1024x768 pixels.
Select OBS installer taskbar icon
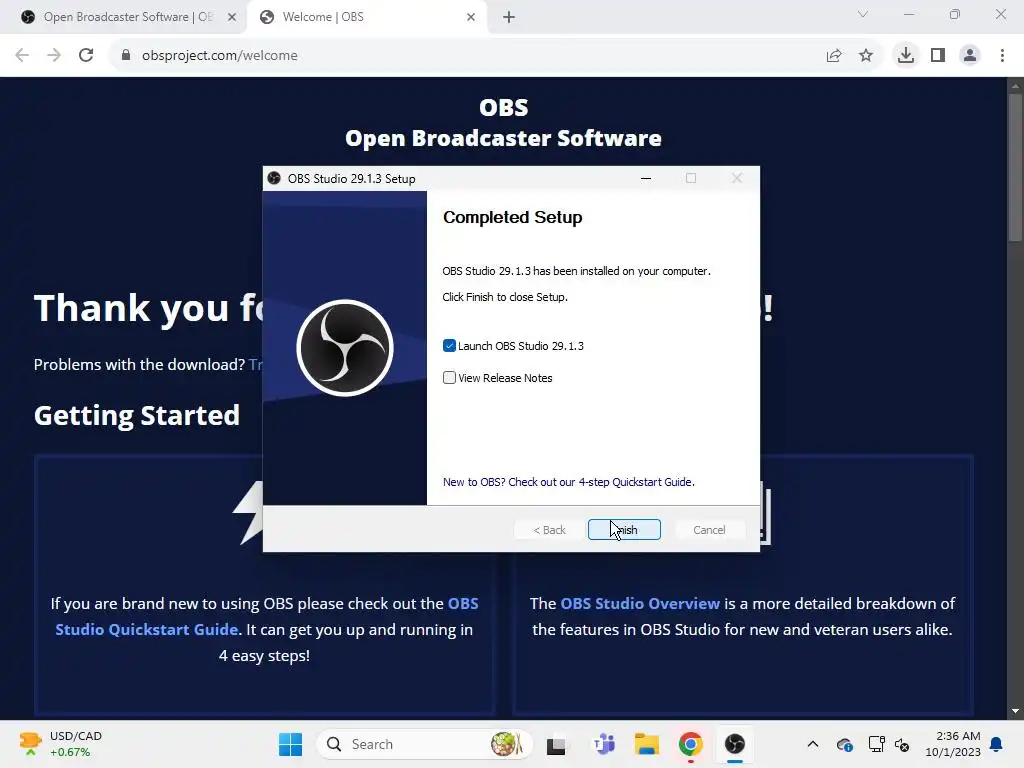(x=735, y=744)
